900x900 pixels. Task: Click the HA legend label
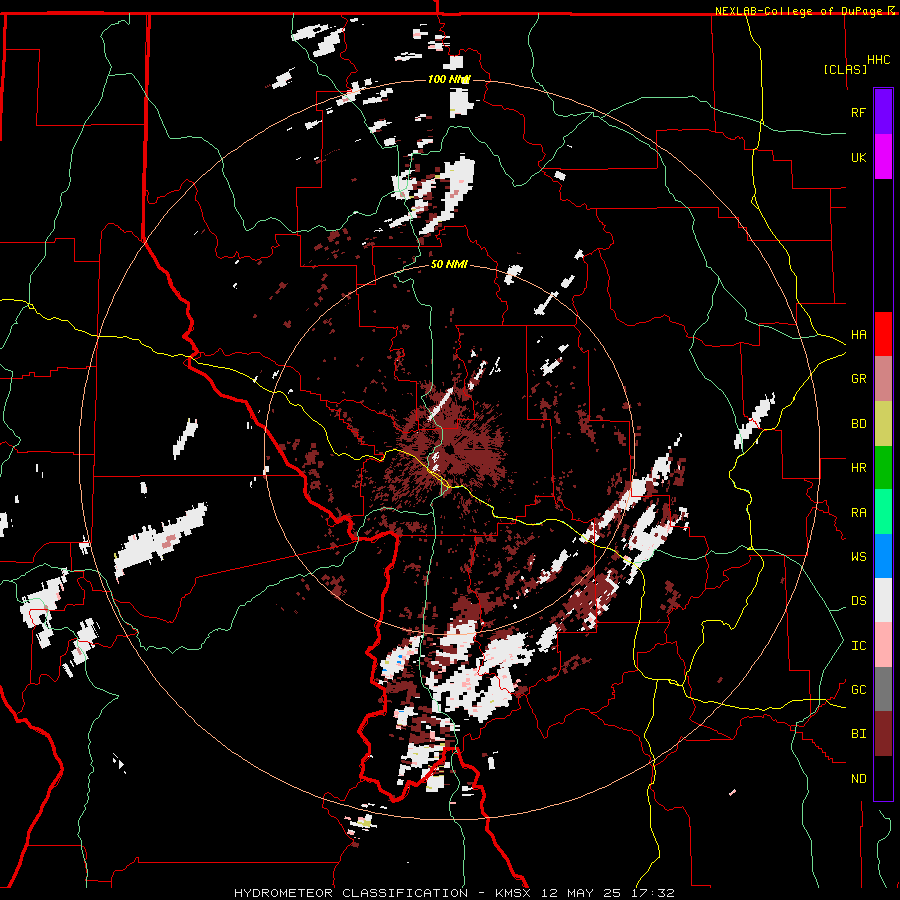pos(859,334)
